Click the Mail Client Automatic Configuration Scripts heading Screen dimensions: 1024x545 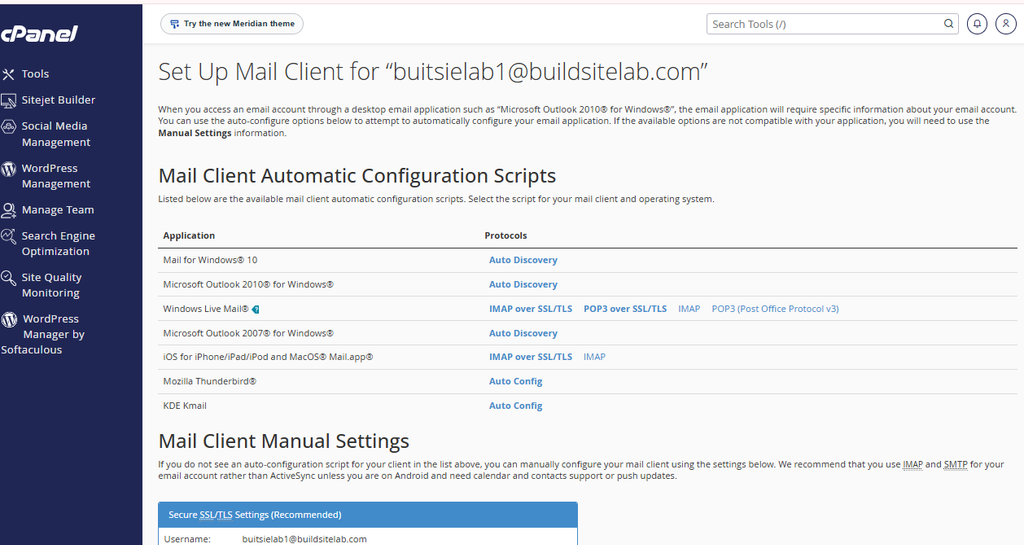tap(357, 176)
